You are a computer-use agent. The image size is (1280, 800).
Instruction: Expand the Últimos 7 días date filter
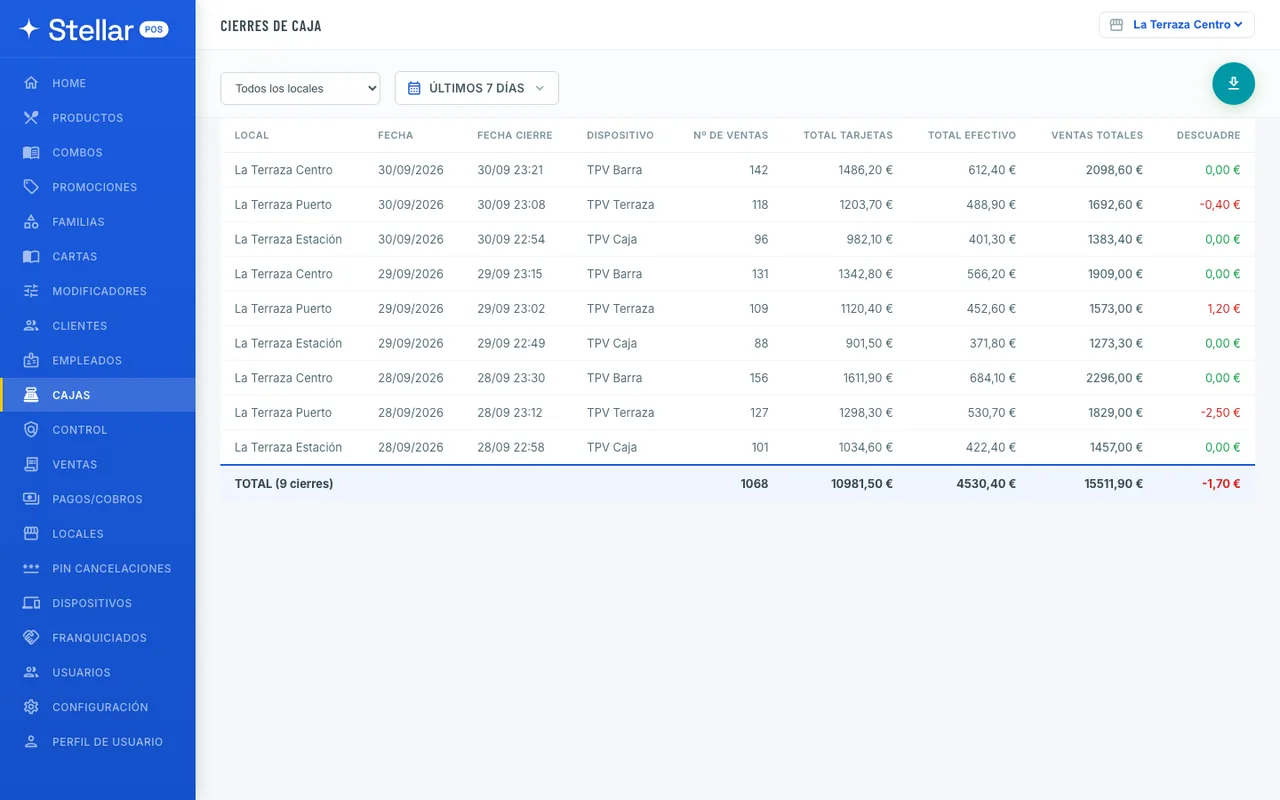point(477,88)
